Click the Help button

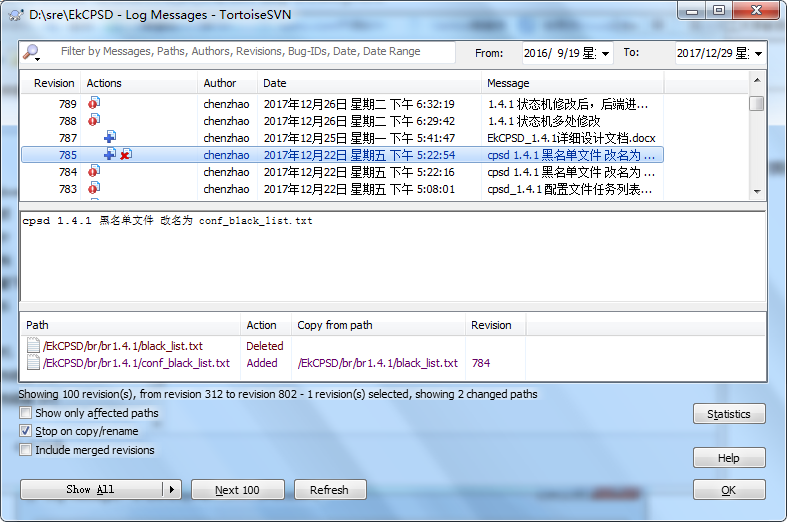pos(729,458)
